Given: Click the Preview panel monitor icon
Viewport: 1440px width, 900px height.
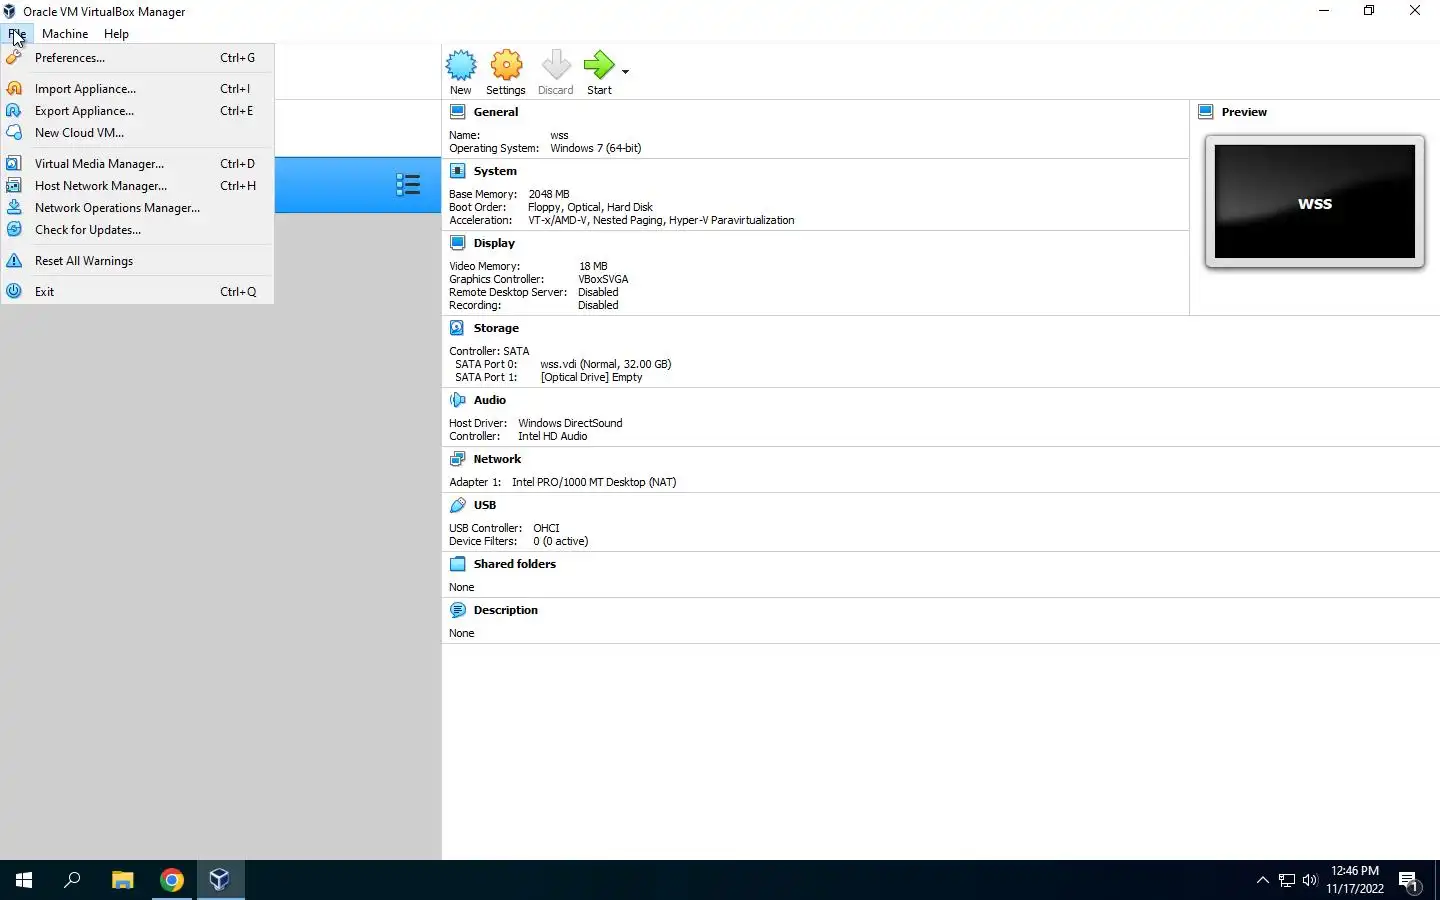Looking at the screenshot, I should click(x=1205, y=112).
